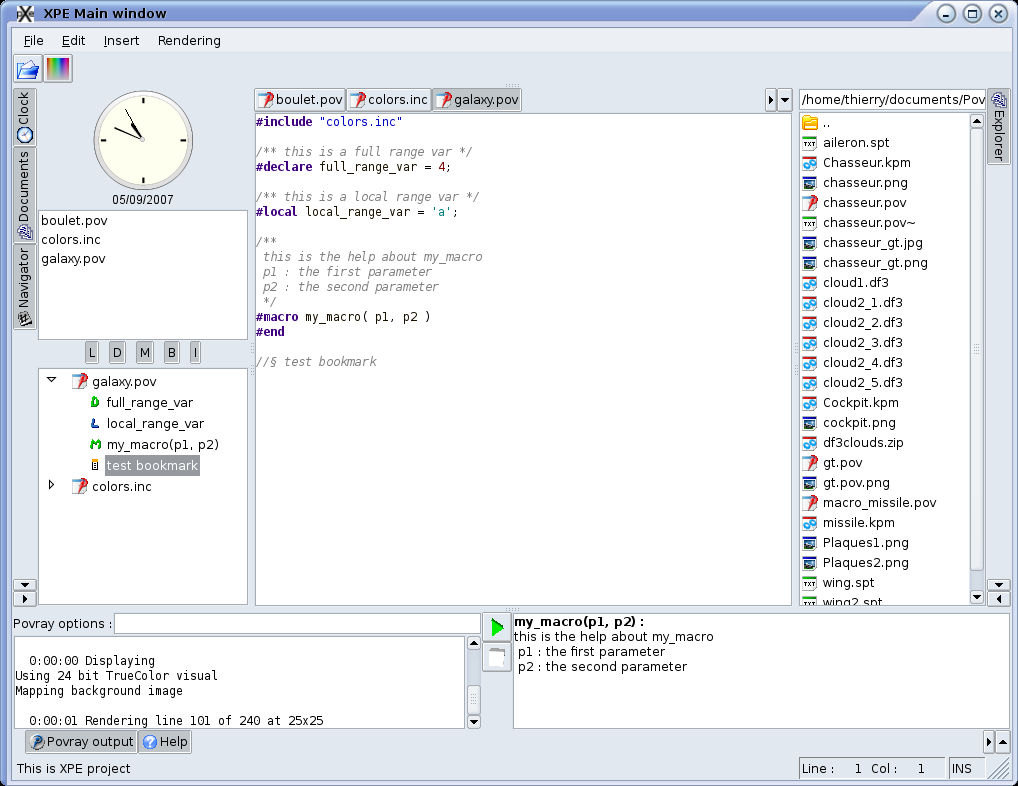Toggle the I (include) filter button
The height and width of the screenshot is (786, 1018).
tap(195, 352)
